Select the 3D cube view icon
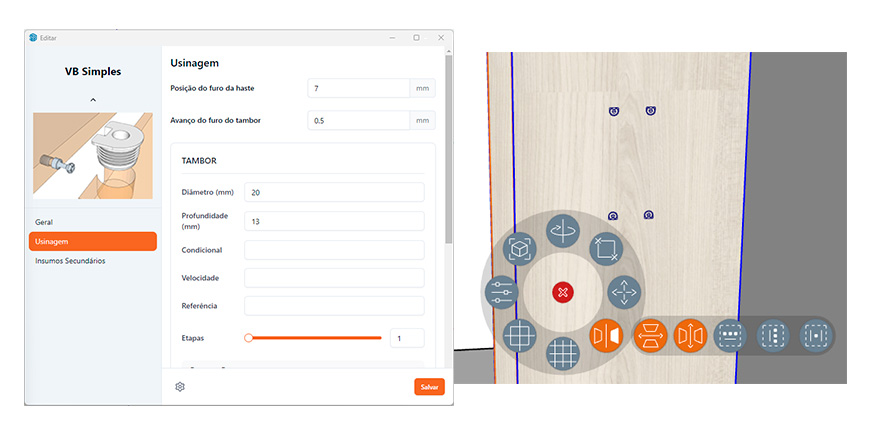Screen dimensions: 871x437 [x=518, y=249]
